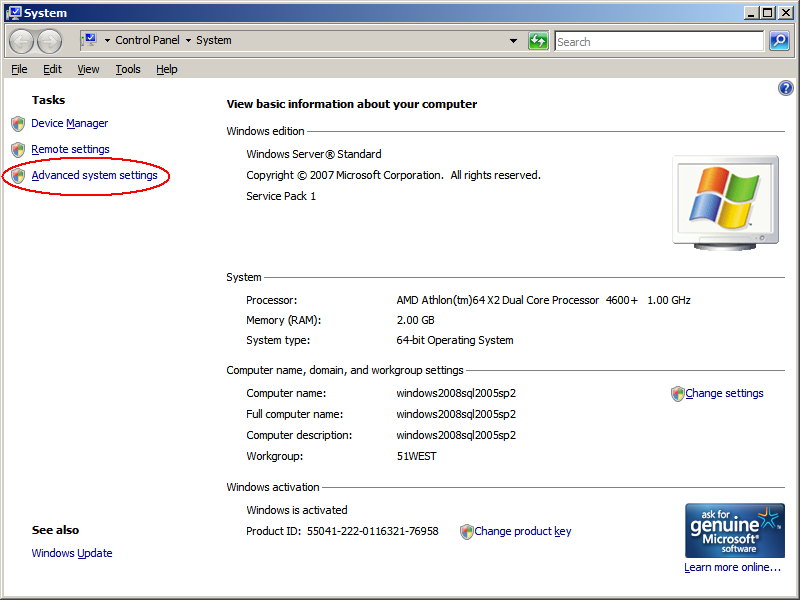Open the Help menu
This screenshot has height=600, width=800.
pos(167,69)
